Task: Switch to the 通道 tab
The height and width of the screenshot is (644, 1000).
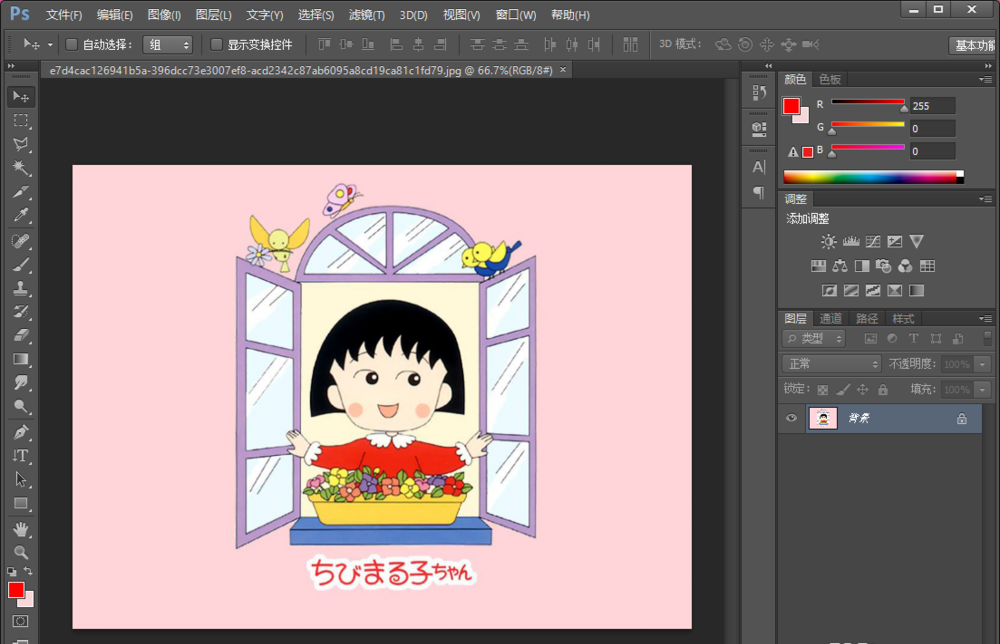Action: 830,318
